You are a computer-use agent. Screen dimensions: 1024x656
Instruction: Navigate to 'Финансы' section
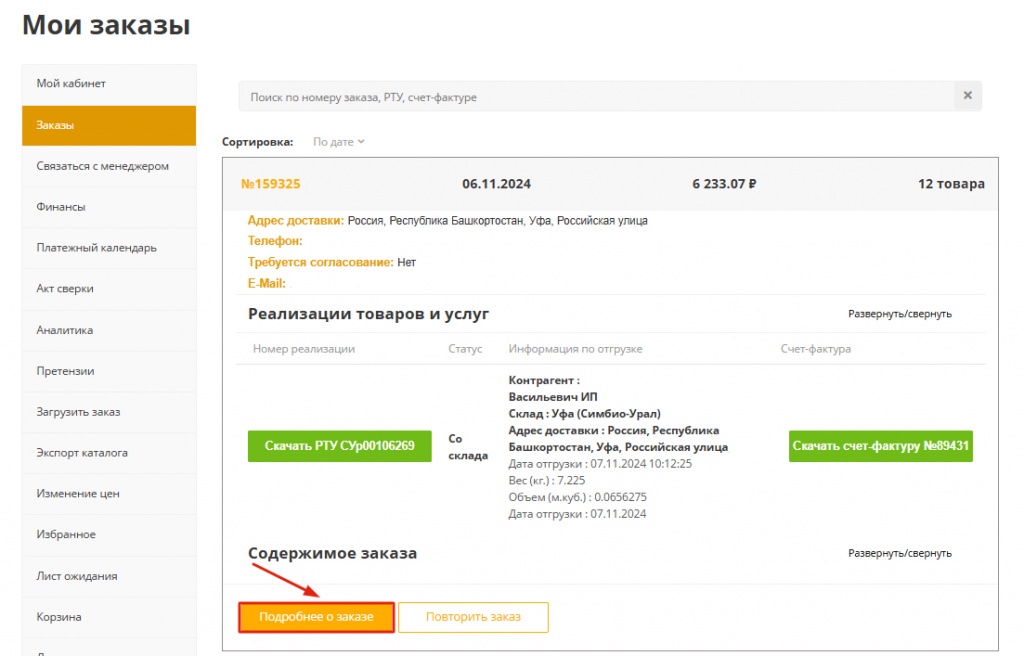pos(61,207)
